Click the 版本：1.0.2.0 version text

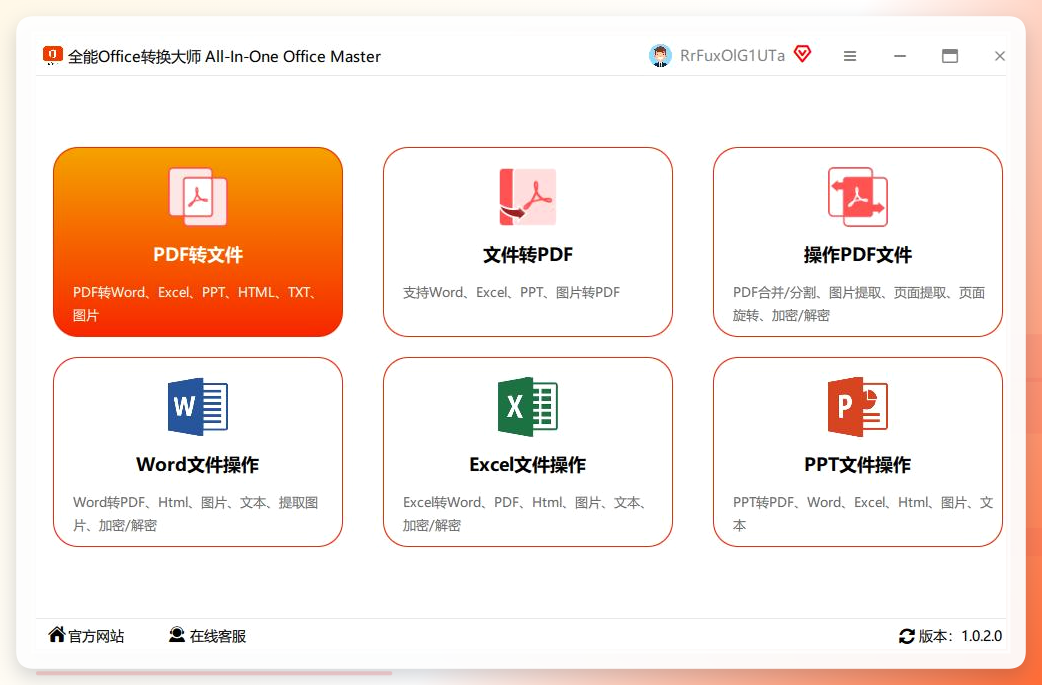point(960,636)
